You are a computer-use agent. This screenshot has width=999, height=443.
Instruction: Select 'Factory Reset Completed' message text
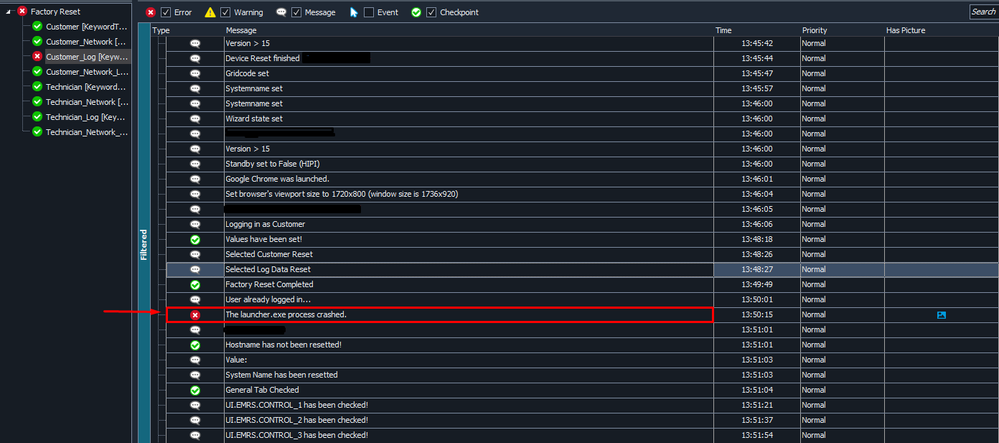click(x=269, y=284)
